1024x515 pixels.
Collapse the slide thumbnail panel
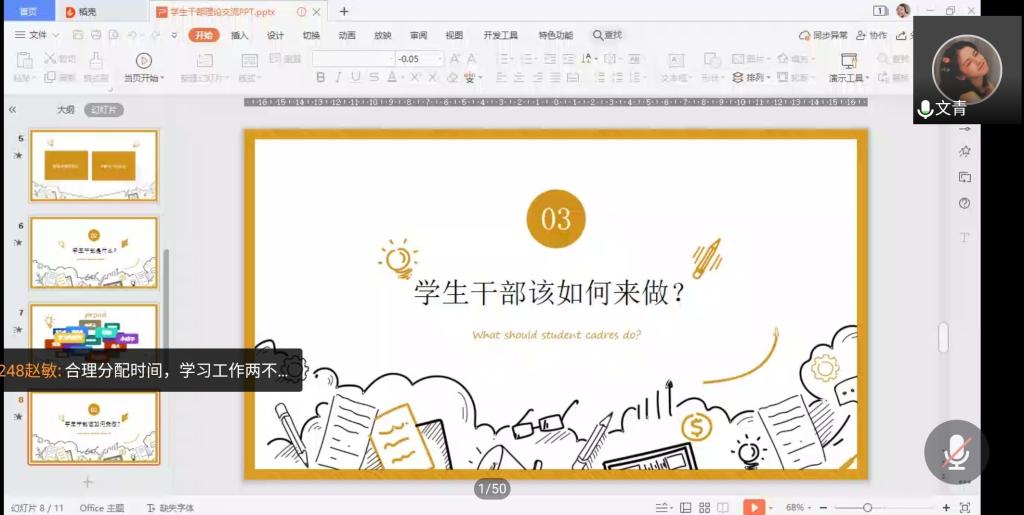[12, 110]
